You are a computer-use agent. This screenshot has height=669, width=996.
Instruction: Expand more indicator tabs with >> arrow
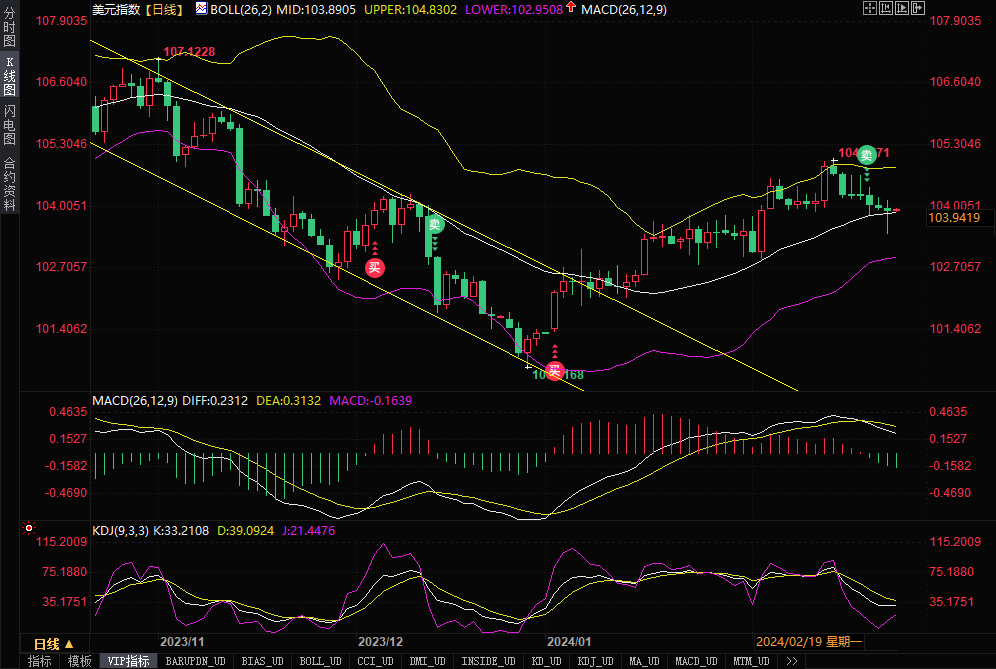click(791, 661)
